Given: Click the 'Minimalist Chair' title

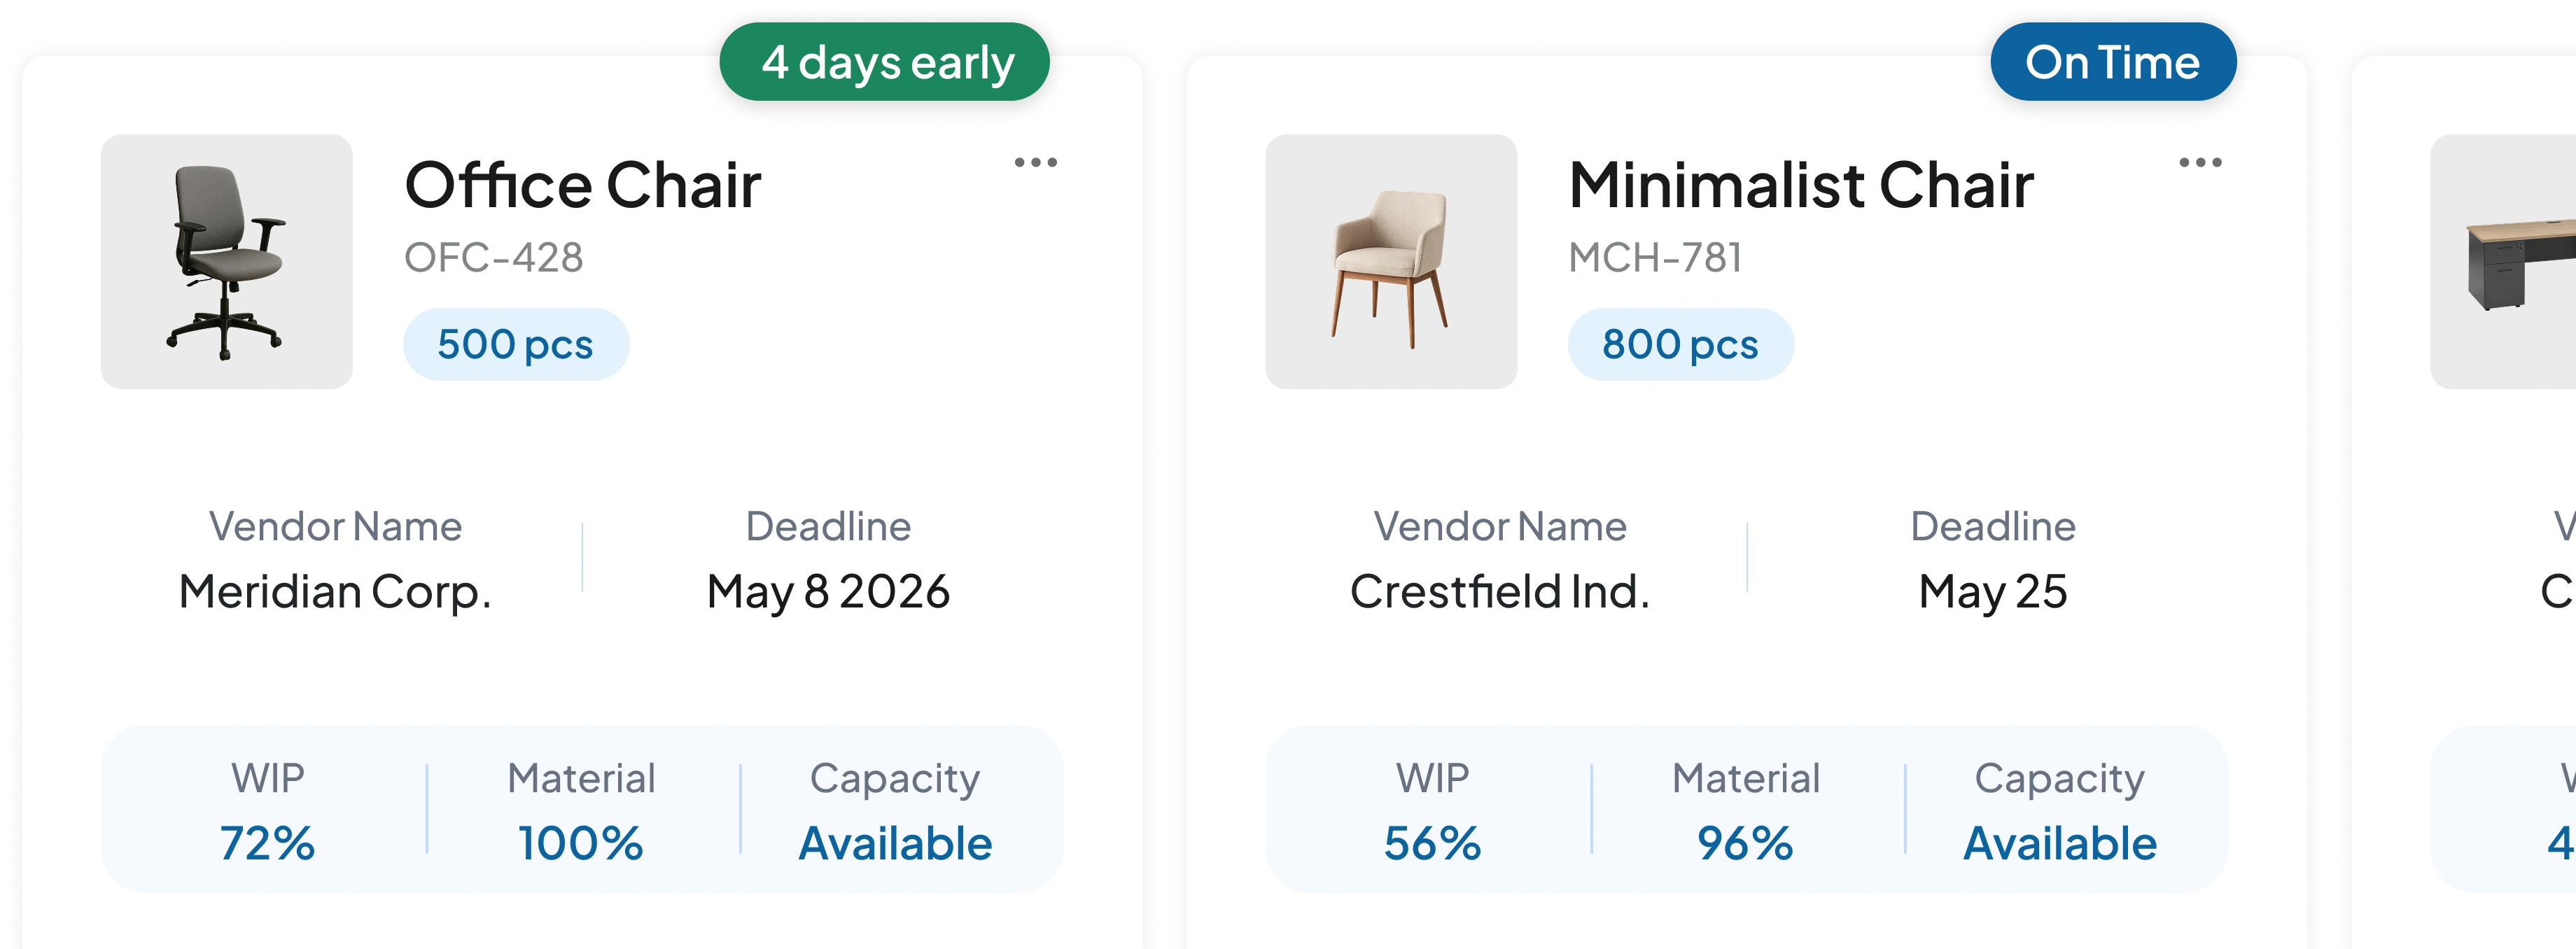Looking at the screenshot, I should click(x=1801, y=185).
